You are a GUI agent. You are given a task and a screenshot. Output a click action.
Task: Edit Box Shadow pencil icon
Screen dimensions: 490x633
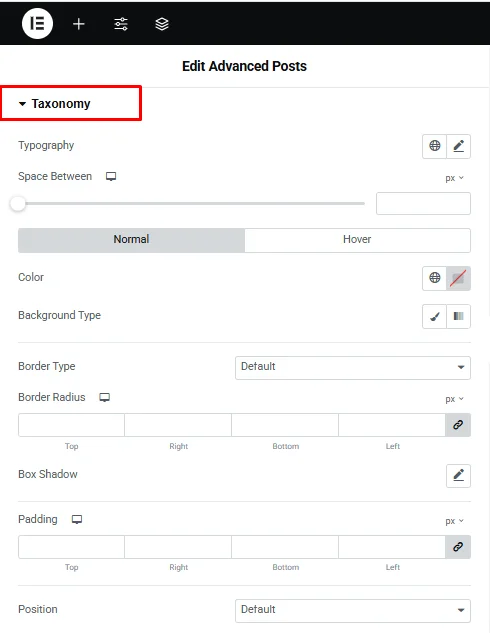pyautogui.click(x=459, y=476)
